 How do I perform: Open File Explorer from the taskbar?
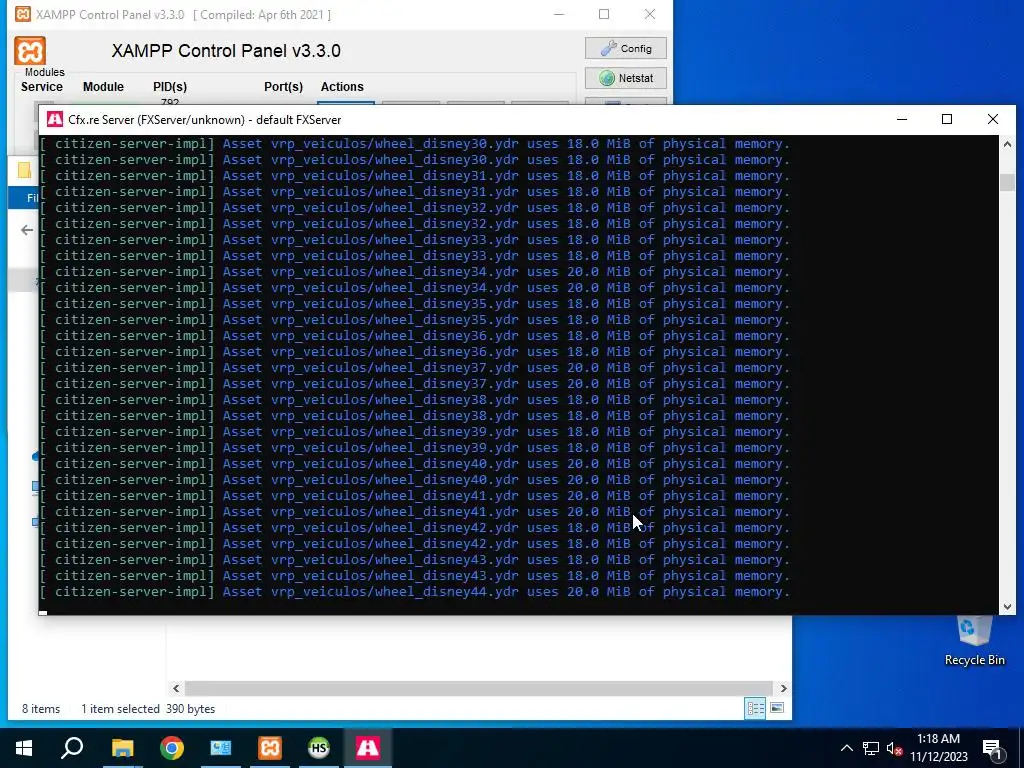click(x=122, y=748)
